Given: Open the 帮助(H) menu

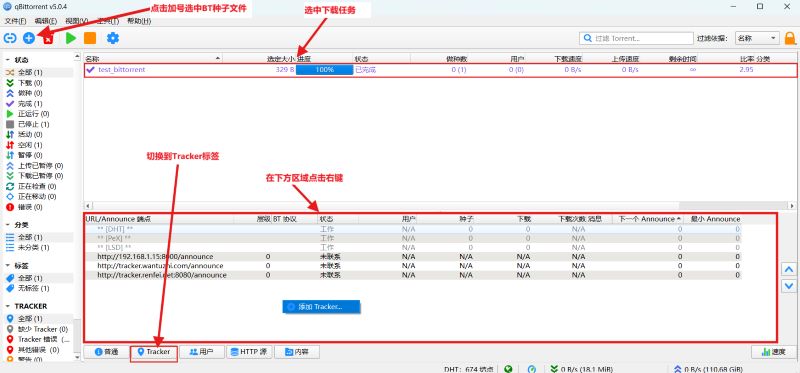Looking at the screenshot, I should coord(139,21).
